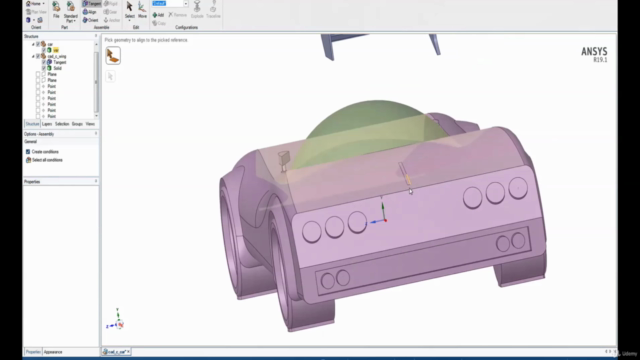Click the Select all conditions icon

28,160
